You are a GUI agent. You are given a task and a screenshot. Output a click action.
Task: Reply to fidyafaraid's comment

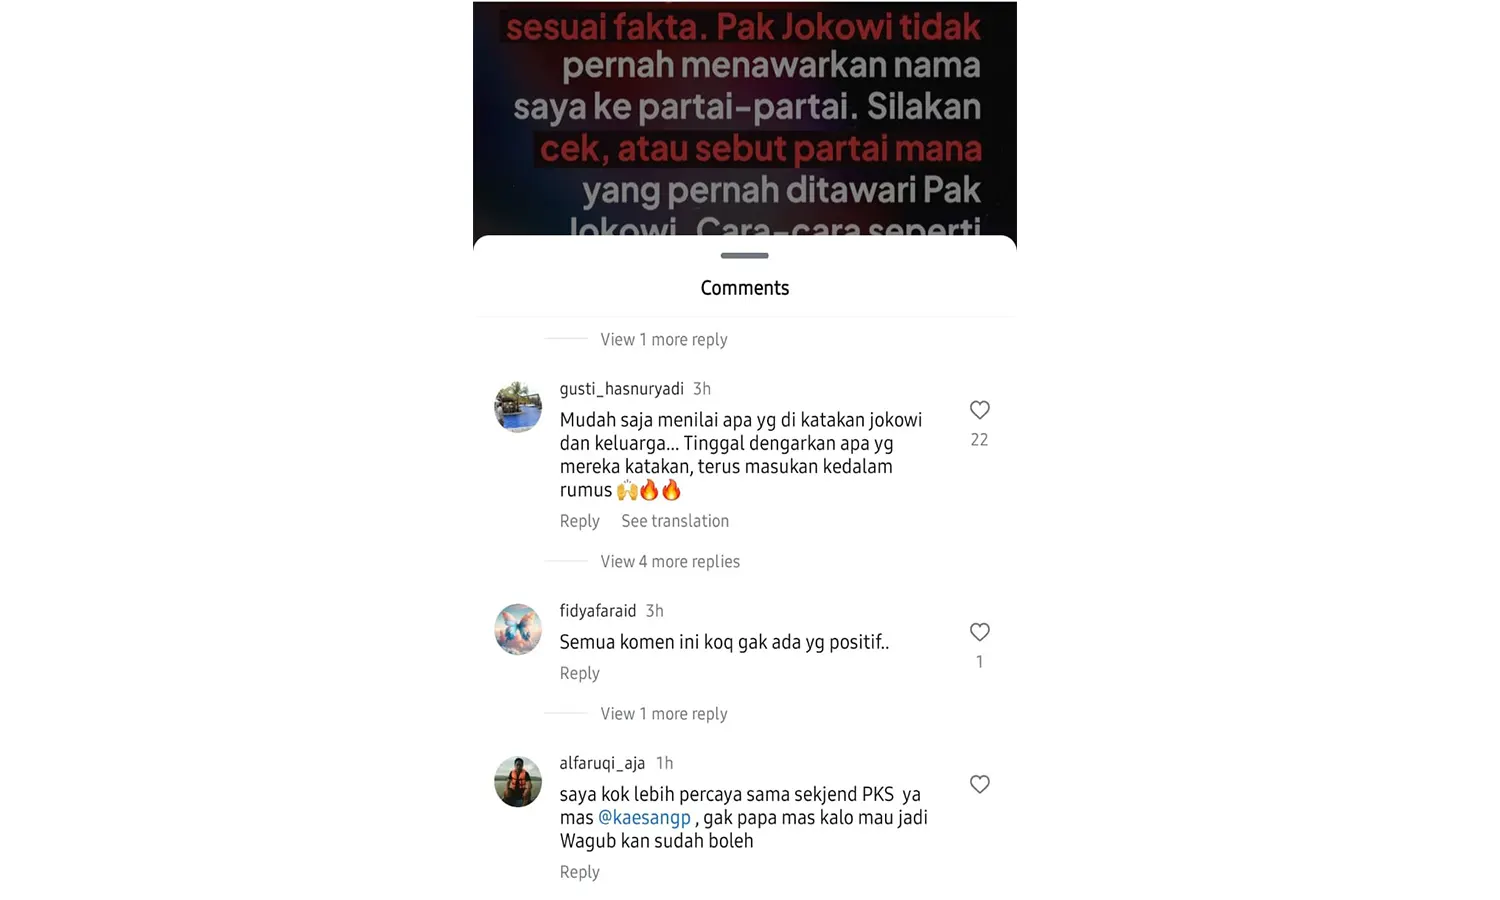pyautogui.click(x=579, y=673)
